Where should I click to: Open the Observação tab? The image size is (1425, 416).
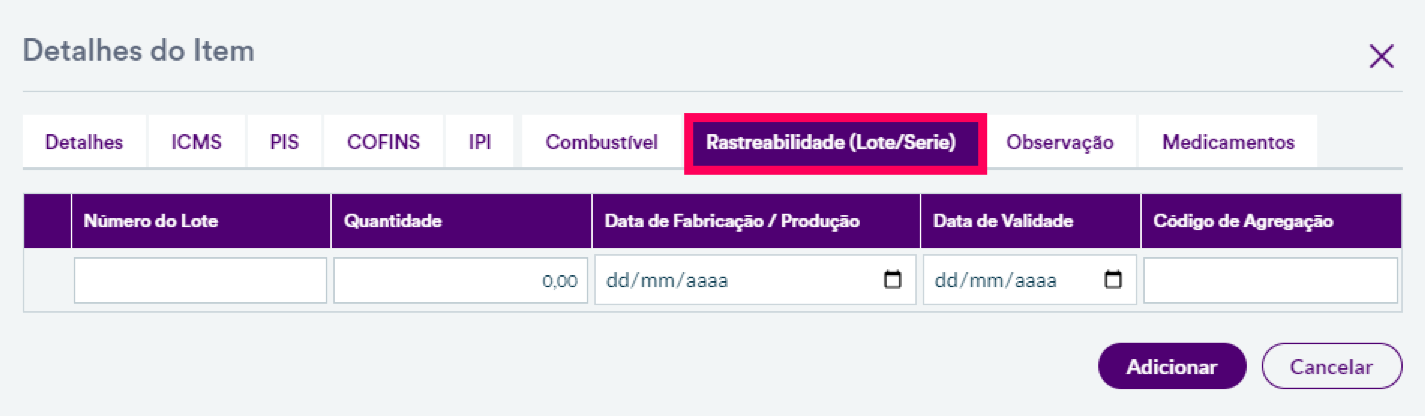click(x=1059, y=142)
